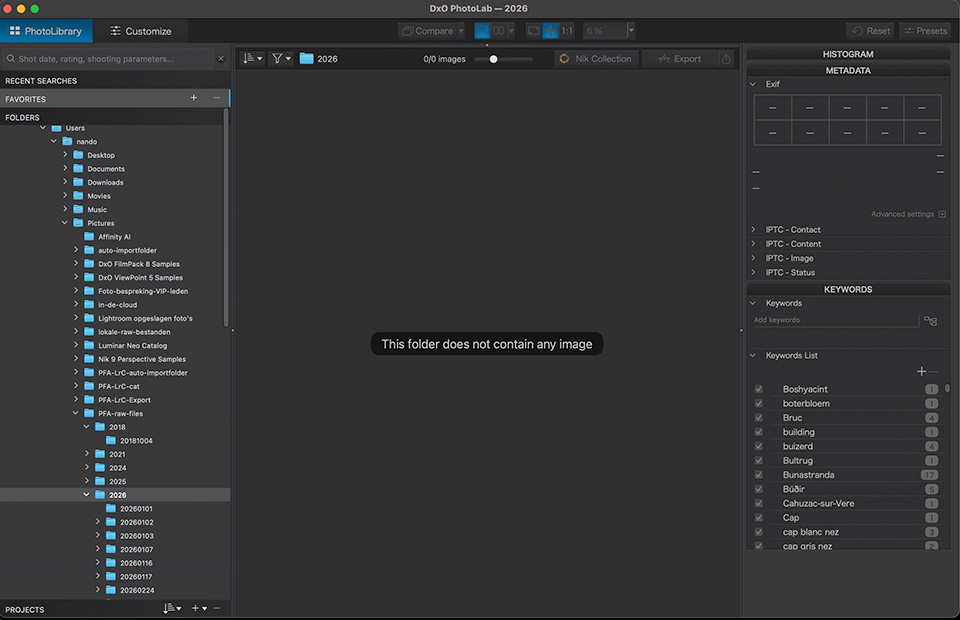Expand the IPTC - Status section
960x620 pixels.
coord(753,272)
